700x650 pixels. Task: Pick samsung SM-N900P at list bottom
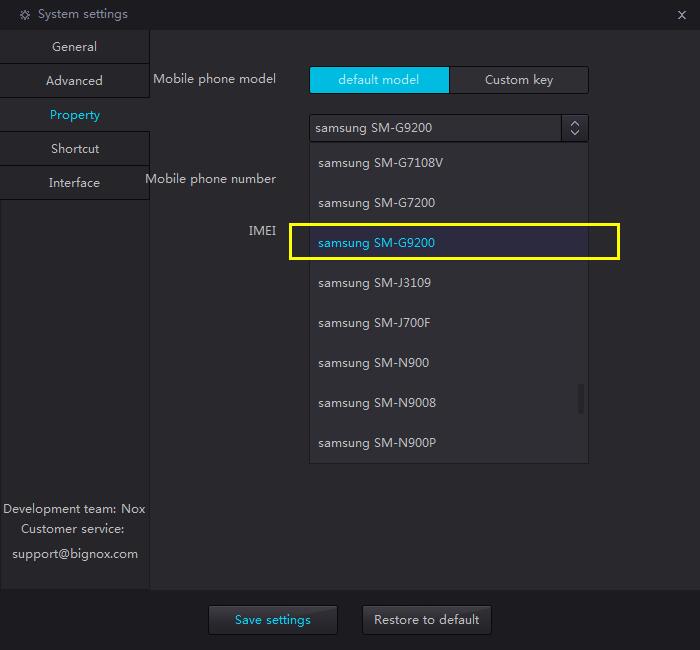[449, 443]
